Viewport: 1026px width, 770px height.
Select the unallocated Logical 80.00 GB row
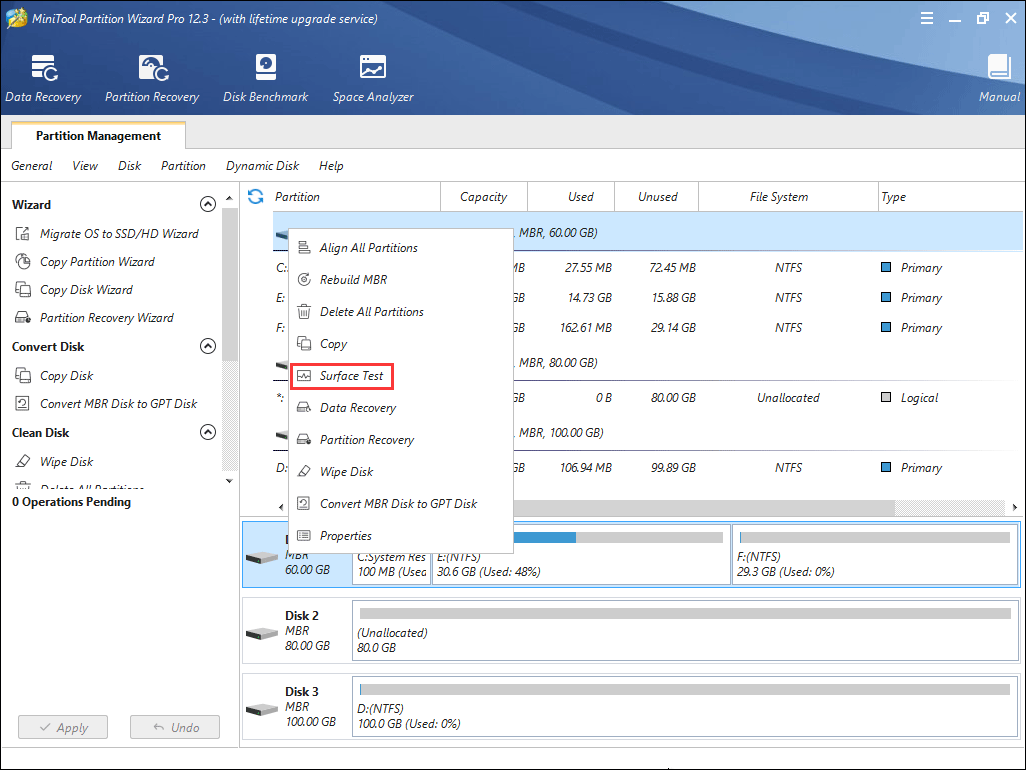pos(648,398)
